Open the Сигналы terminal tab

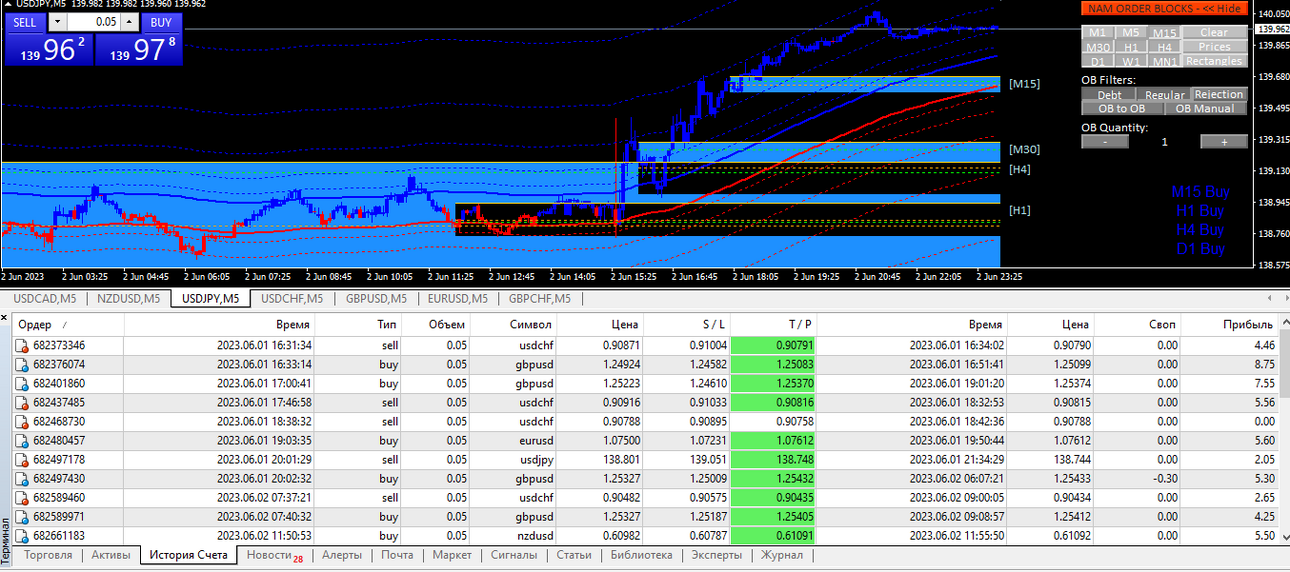[x=514, y=555]
